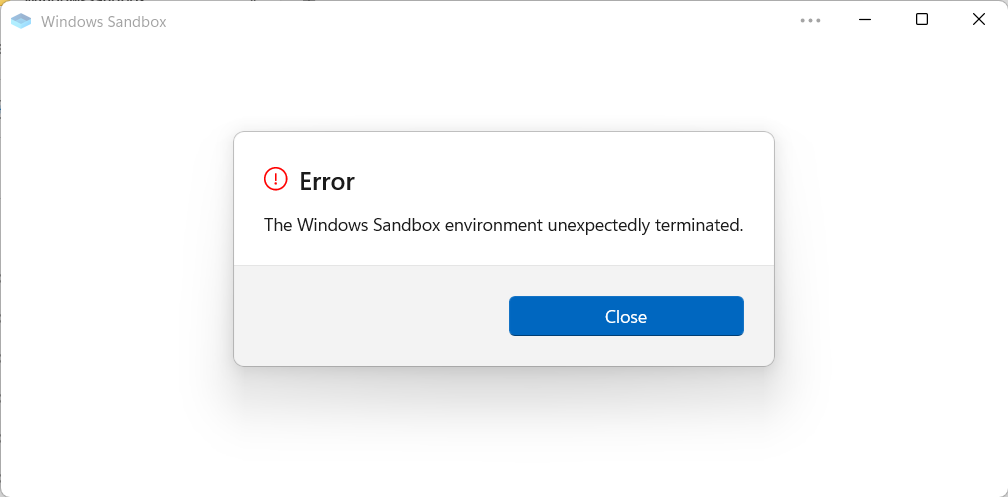Screen dimensions: 1008x497
Task: Click the divider line above the dialog footer
Action: coord(504,265)
